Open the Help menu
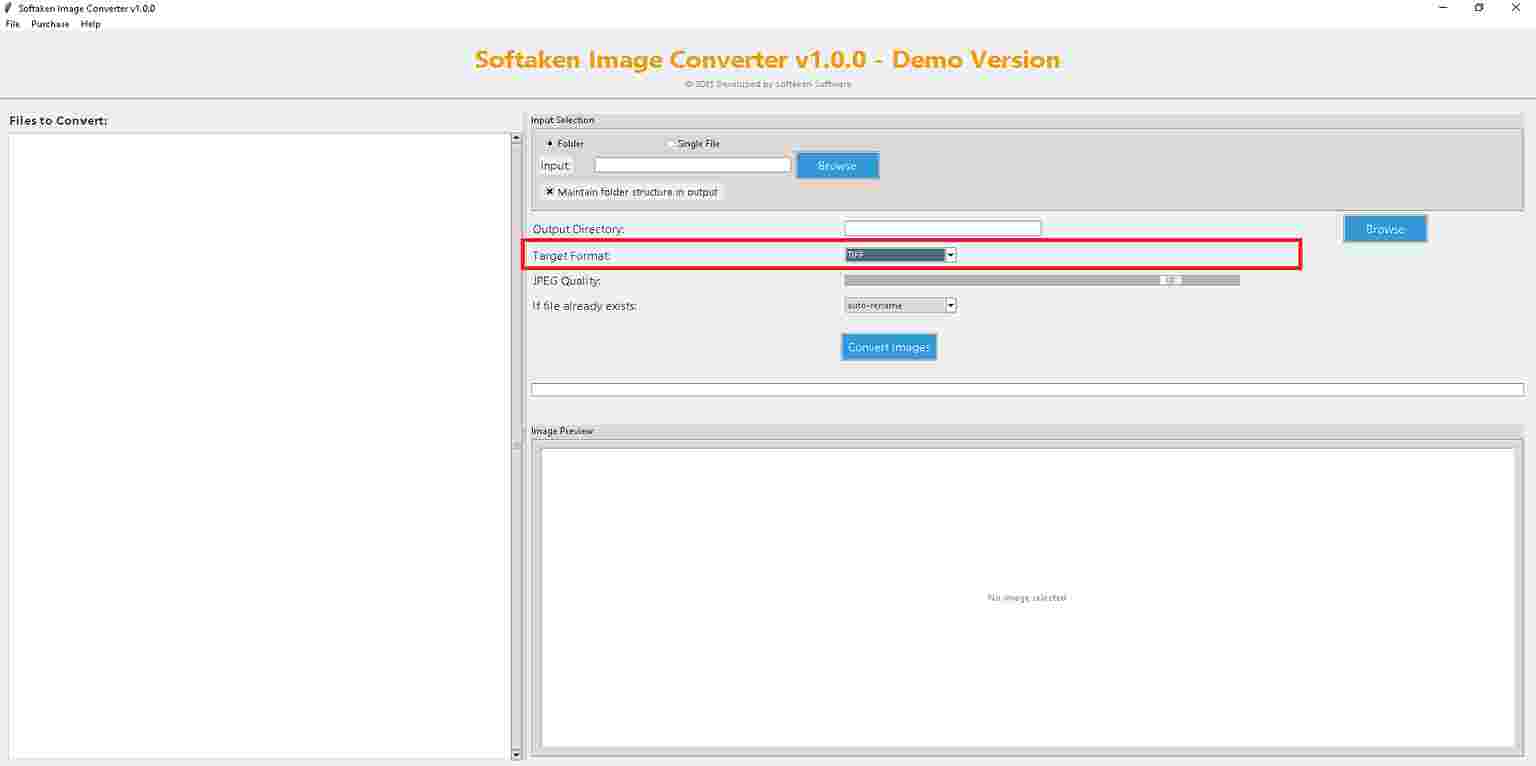 (91, 24)
